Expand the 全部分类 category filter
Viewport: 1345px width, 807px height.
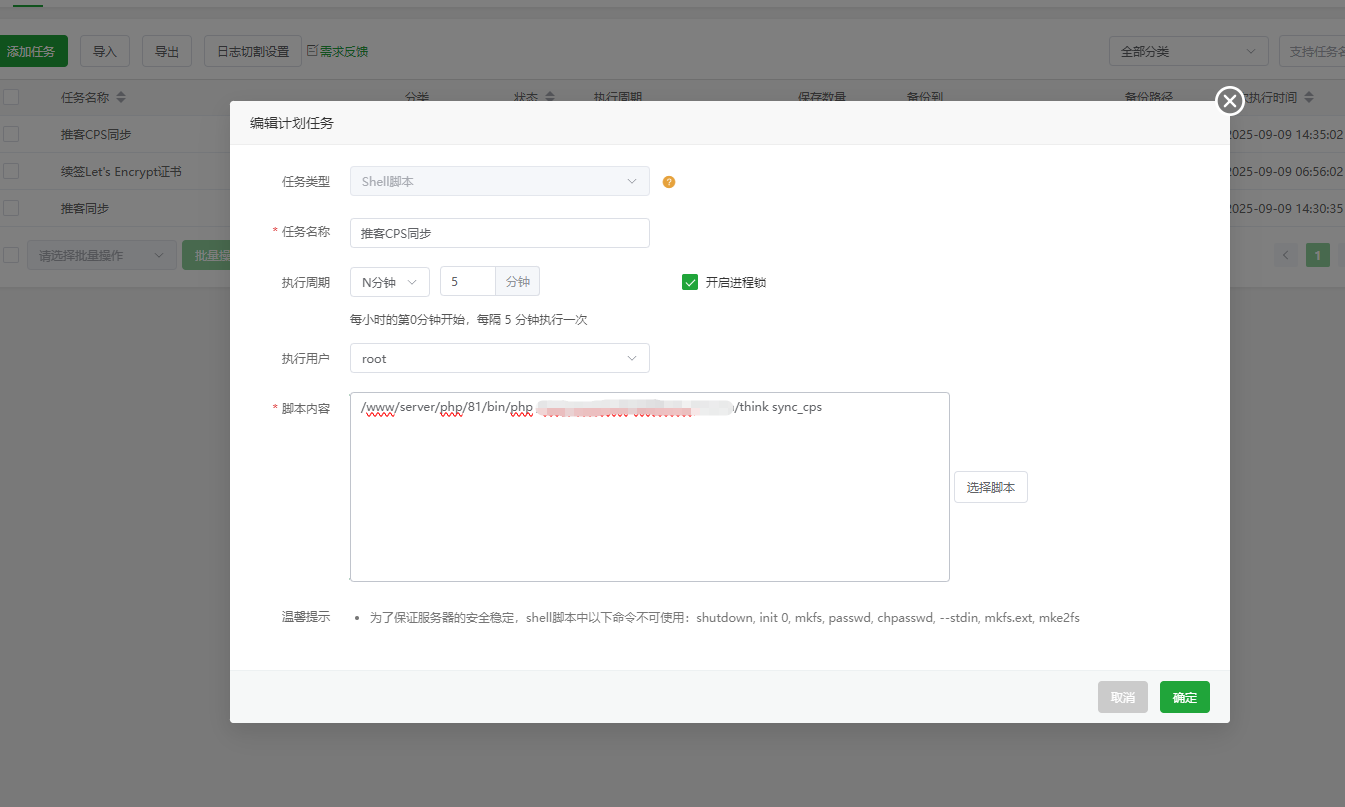coord(1187,51)
